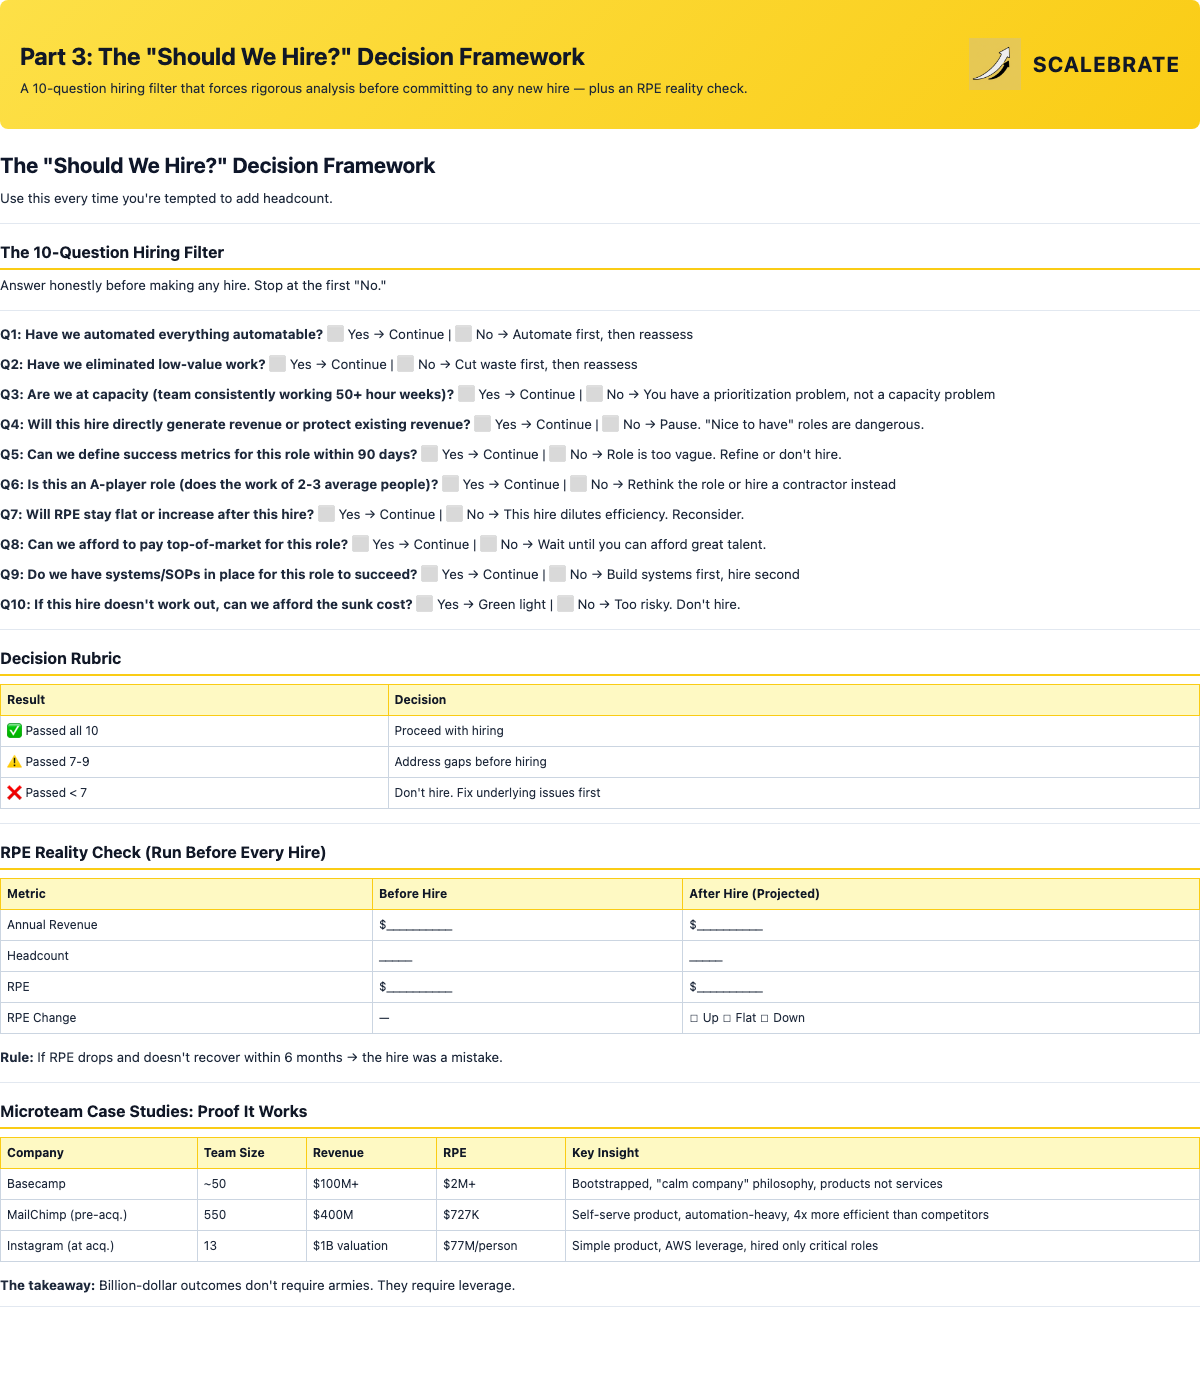Check Yes for Q9 systems/SOPs in place
1200x1400 pixels.
point(430,574)
